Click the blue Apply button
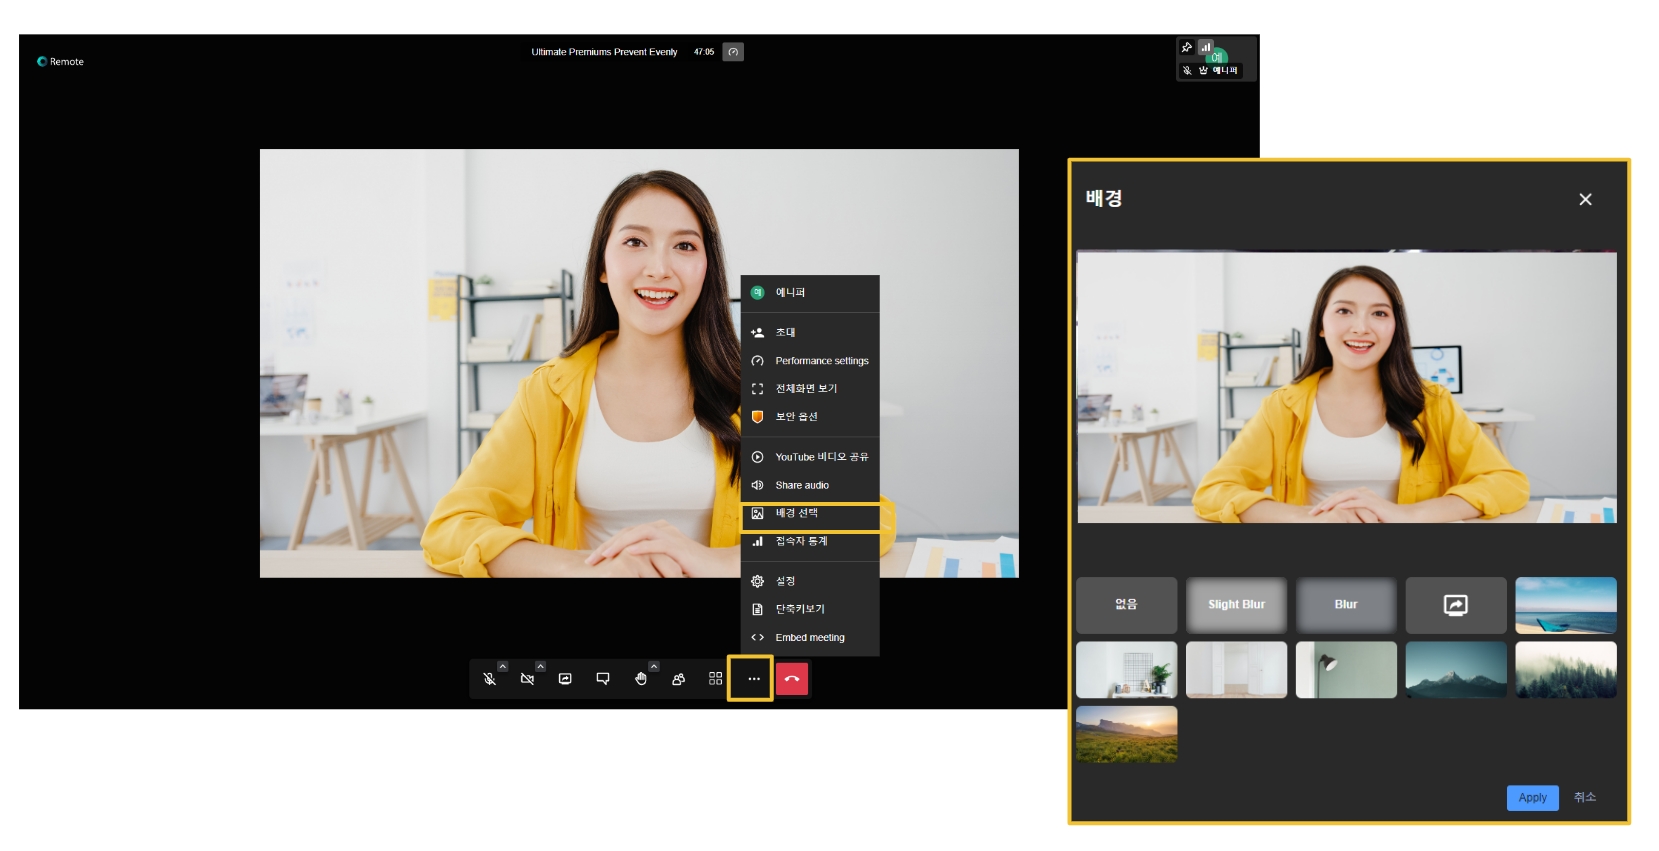The height and width of the screenshot is (851, 1659). click(1532, 798)
